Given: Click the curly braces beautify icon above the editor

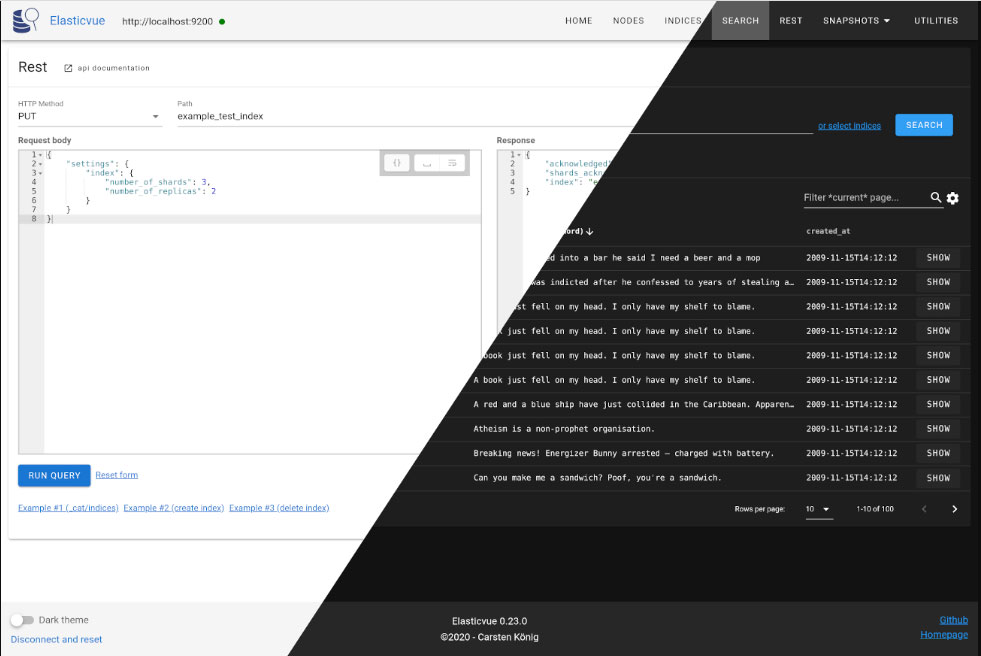Looking at the screenshot, I should pos(395,162).
